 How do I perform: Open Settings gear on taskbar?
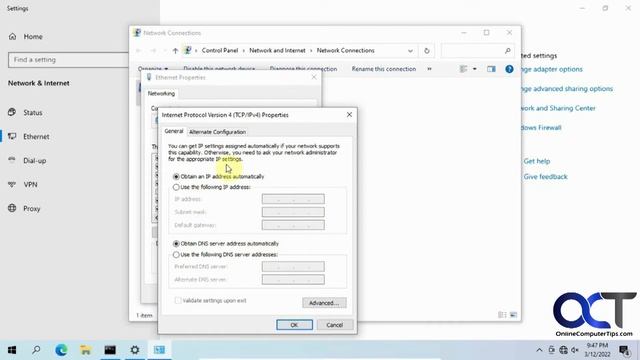pyautogui.click(x=135, y=350)
